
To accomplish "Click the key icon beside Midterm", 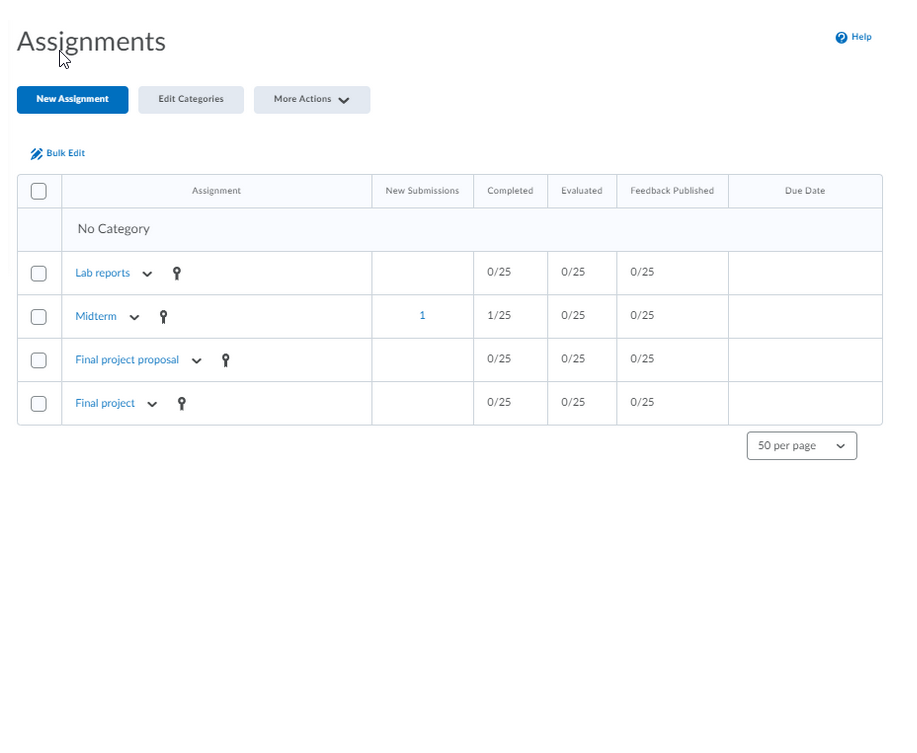I will click(x=164, y=317).
